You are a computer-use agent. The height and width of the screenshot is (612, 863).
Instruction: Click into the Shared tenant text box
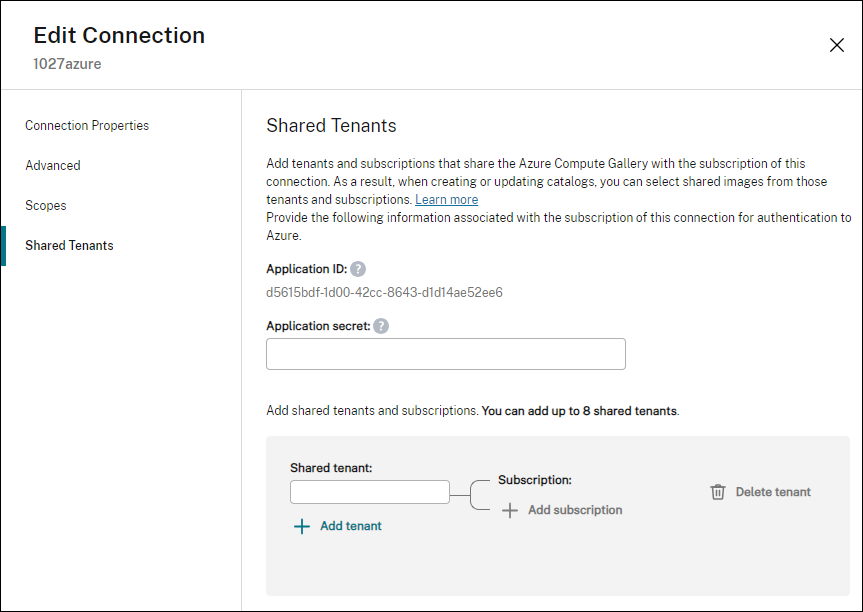[x=369, y=492]
